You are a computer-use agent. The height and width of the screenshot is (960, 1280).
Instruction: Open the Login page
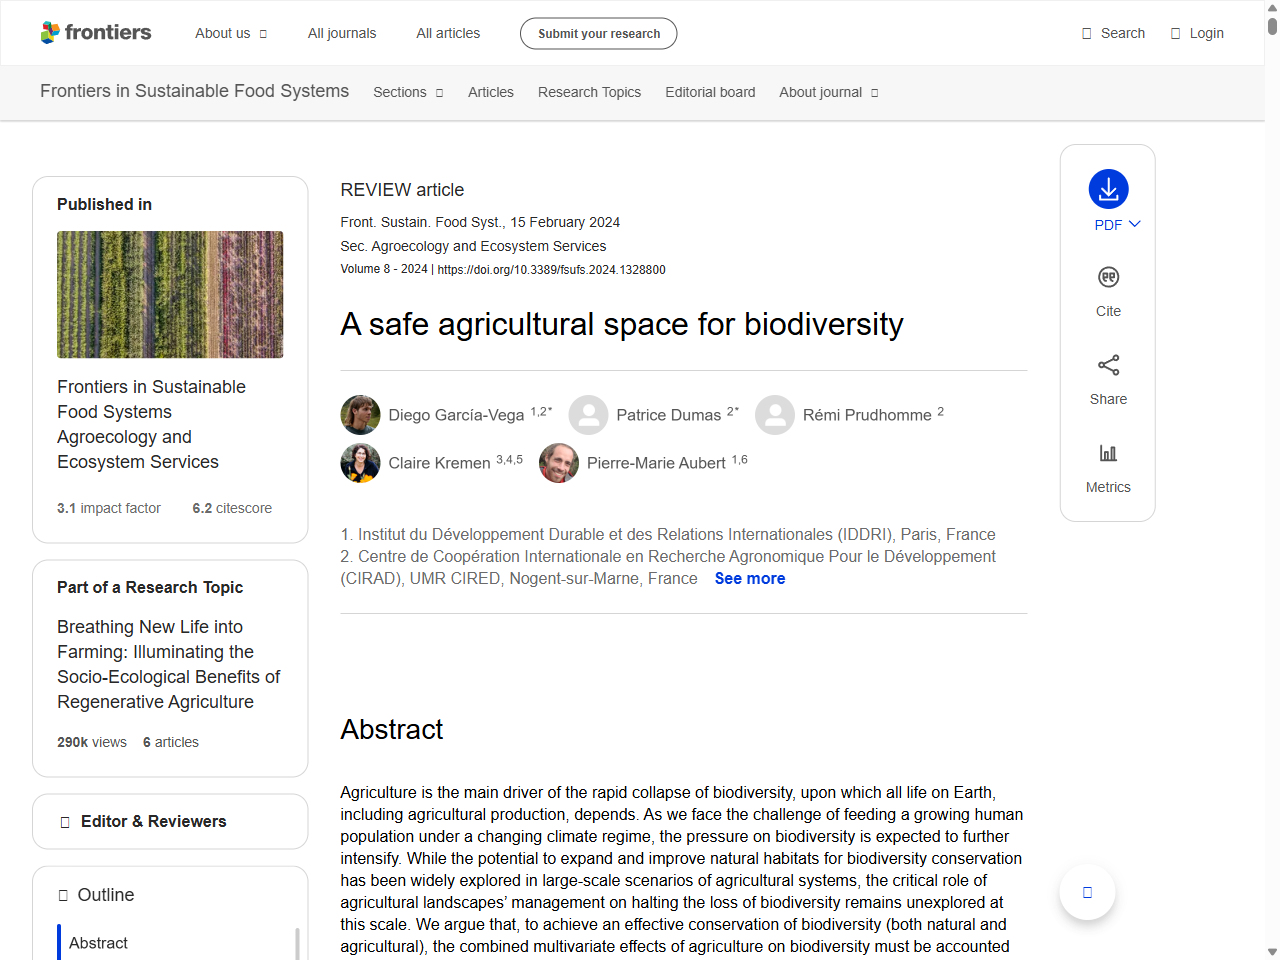coord(1196,32)
